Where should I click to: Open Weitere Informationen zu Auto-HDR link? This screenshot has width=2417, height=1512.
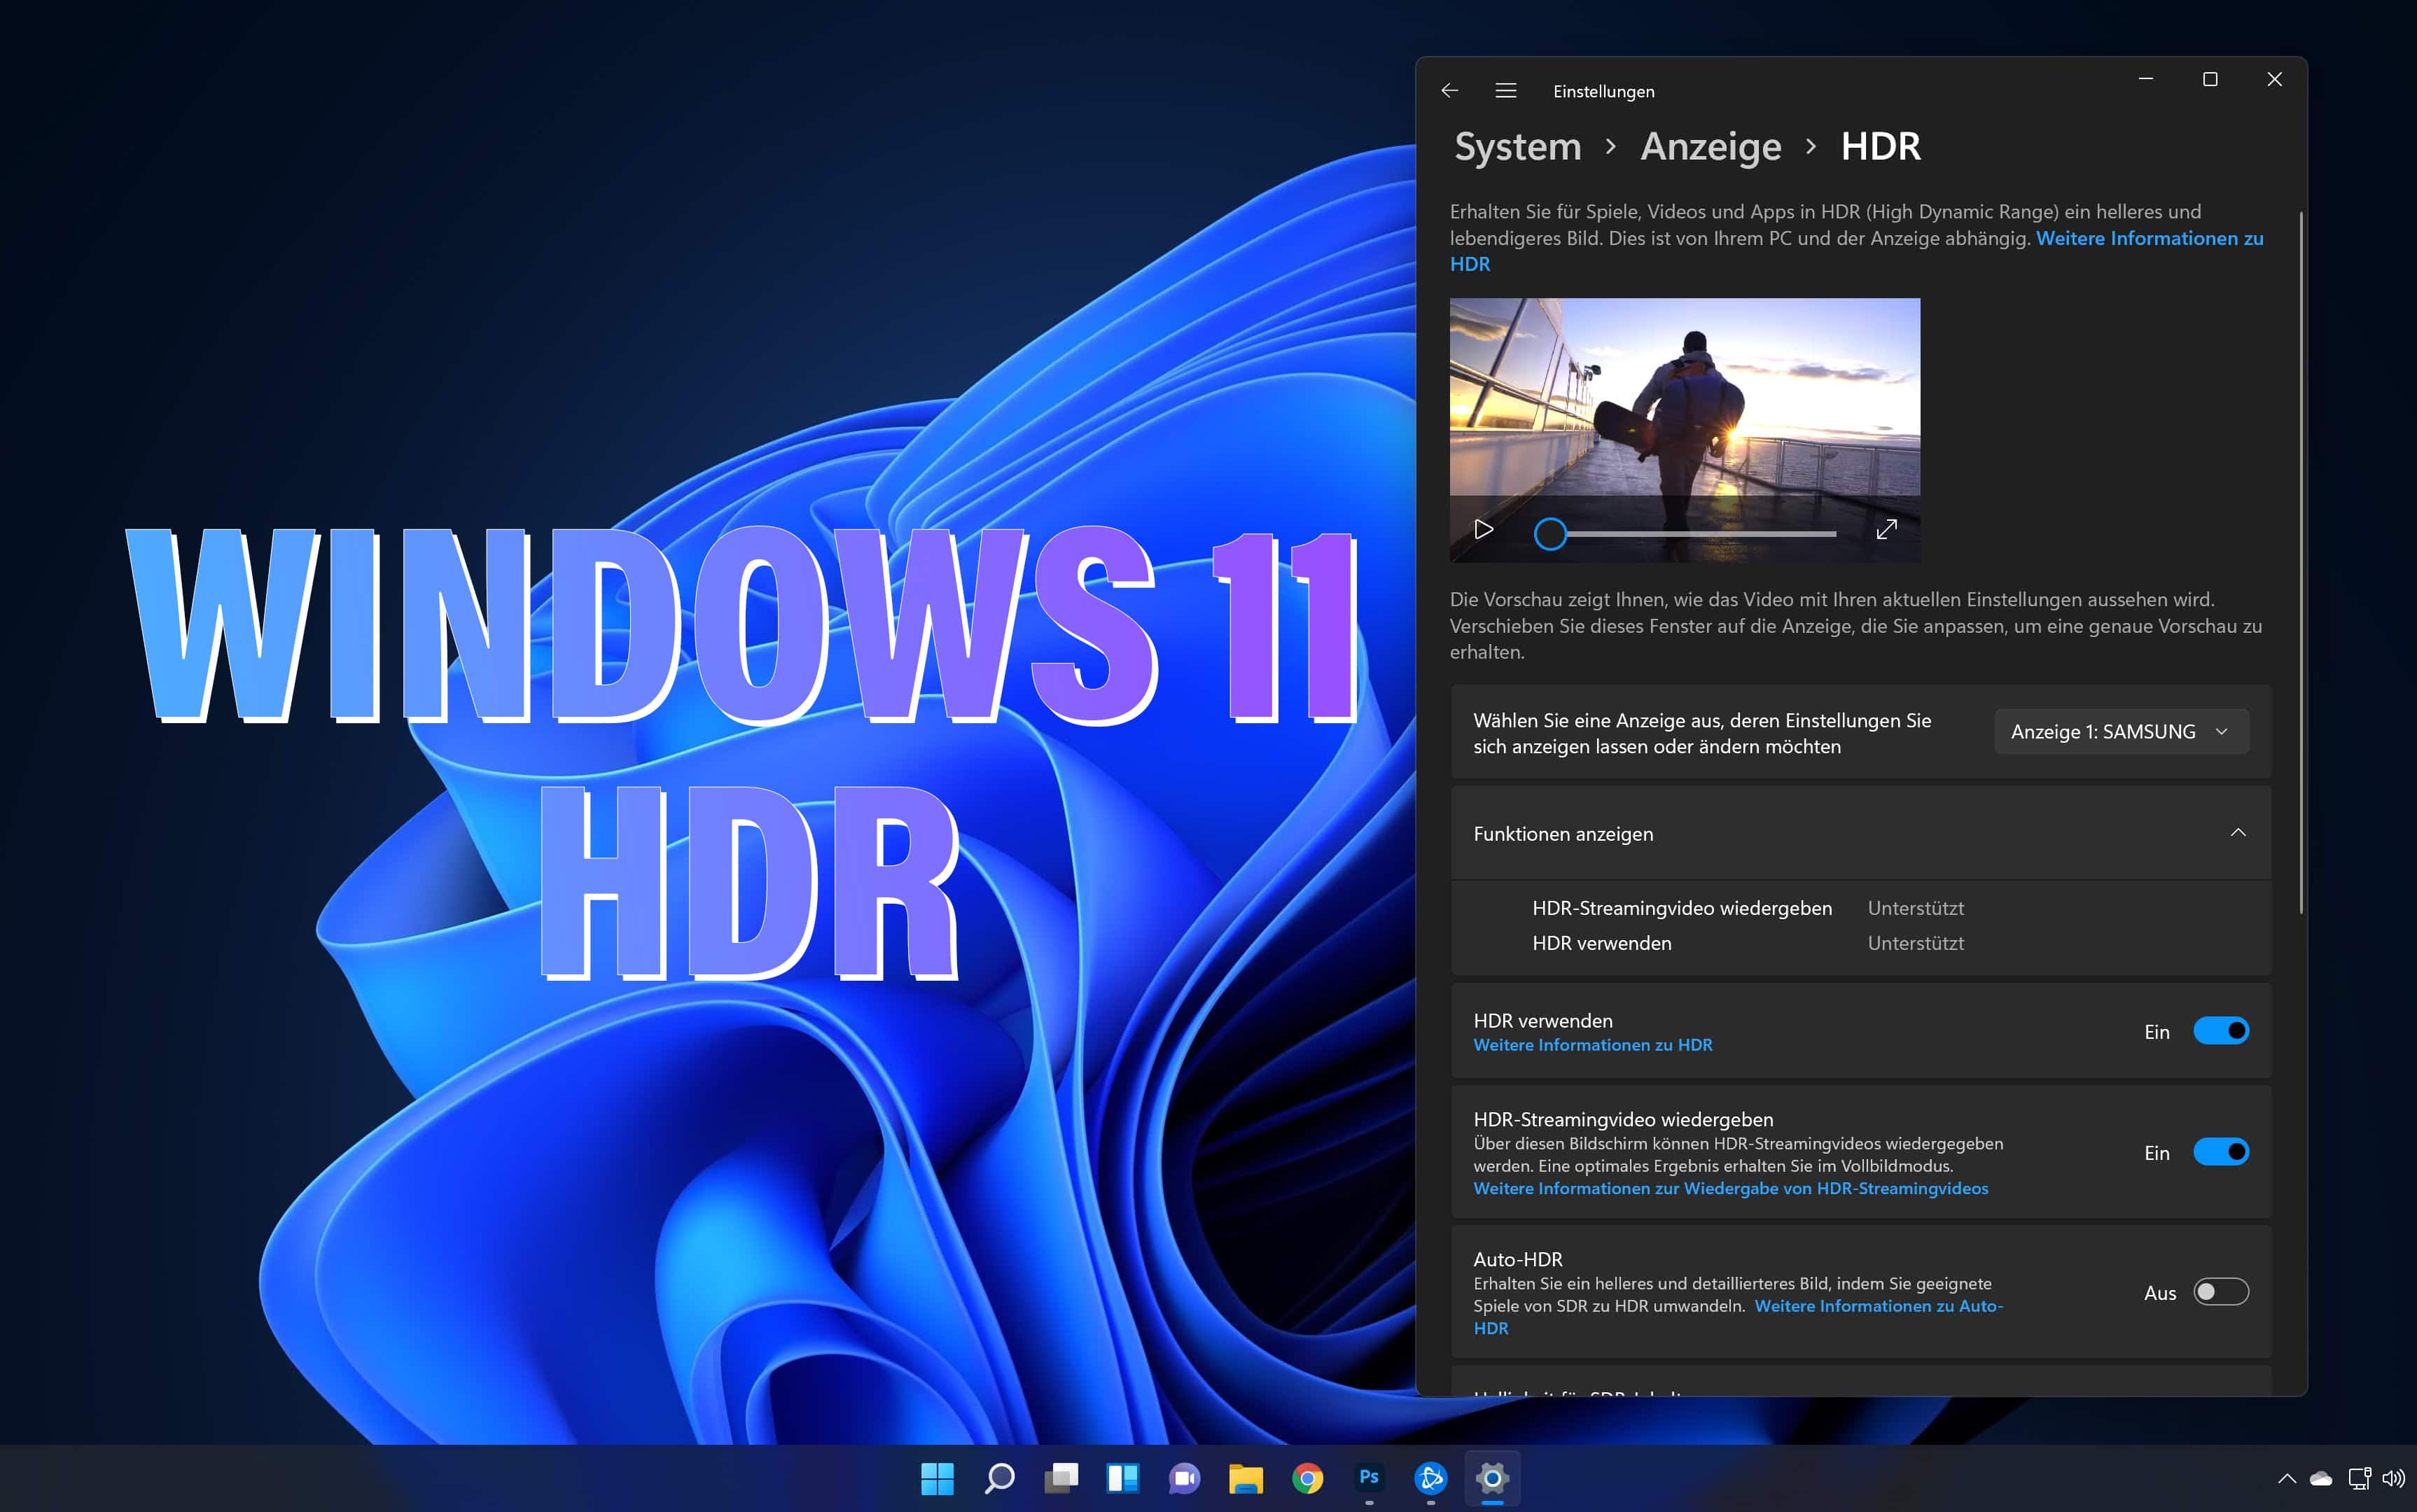[1878, 1306]
